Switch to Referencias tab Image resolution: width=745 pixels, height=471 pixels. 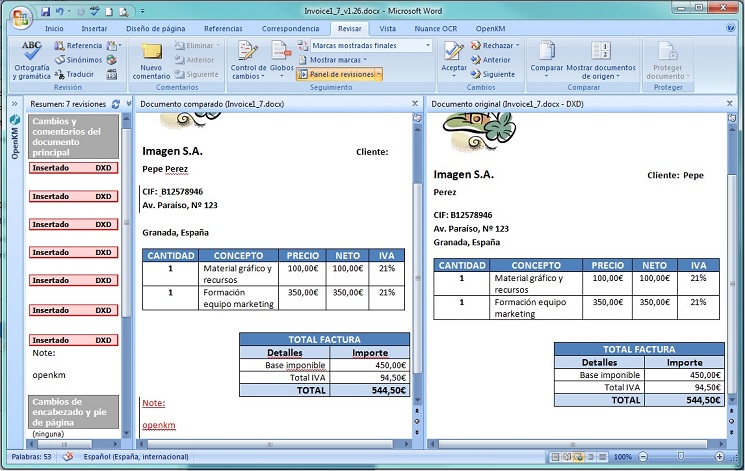223,29
